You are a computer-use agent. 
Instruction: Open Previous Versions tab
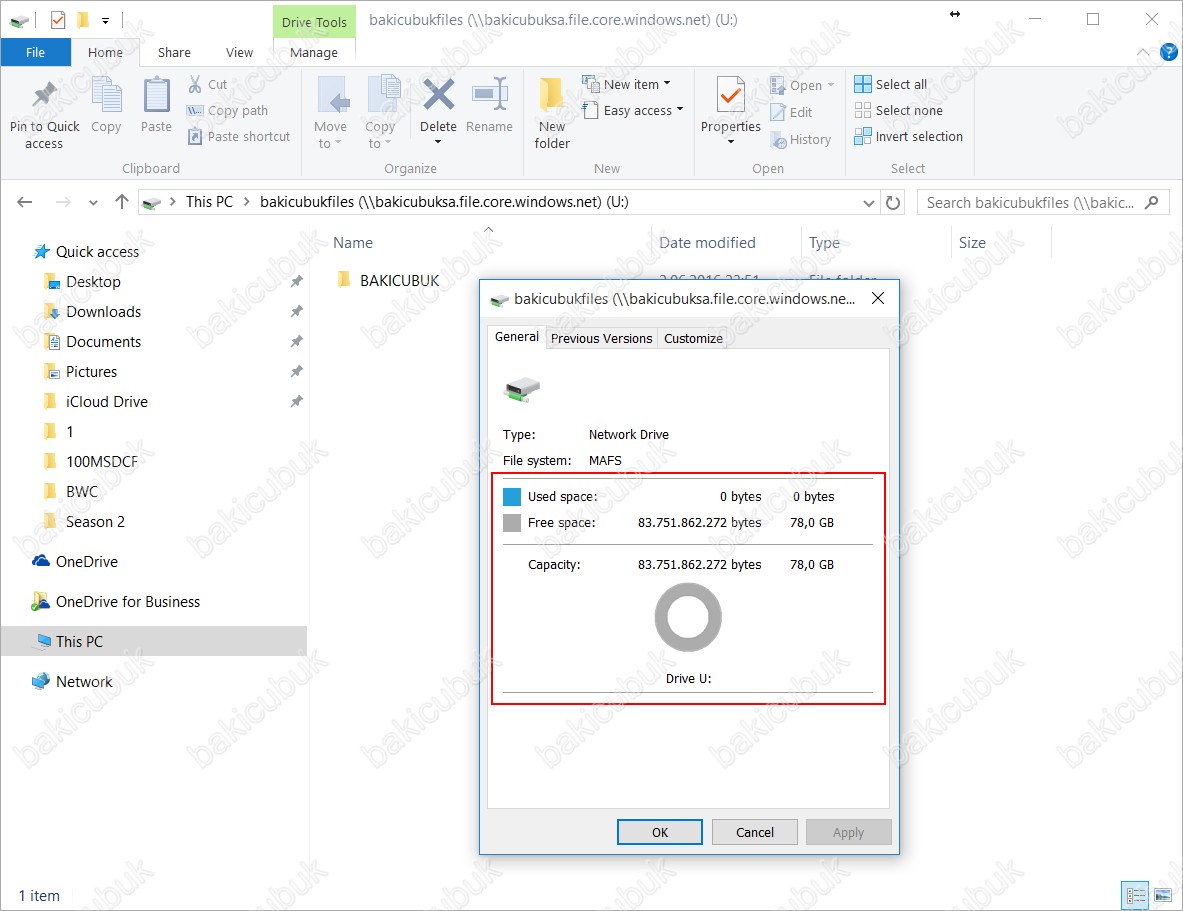pos(601,338)
